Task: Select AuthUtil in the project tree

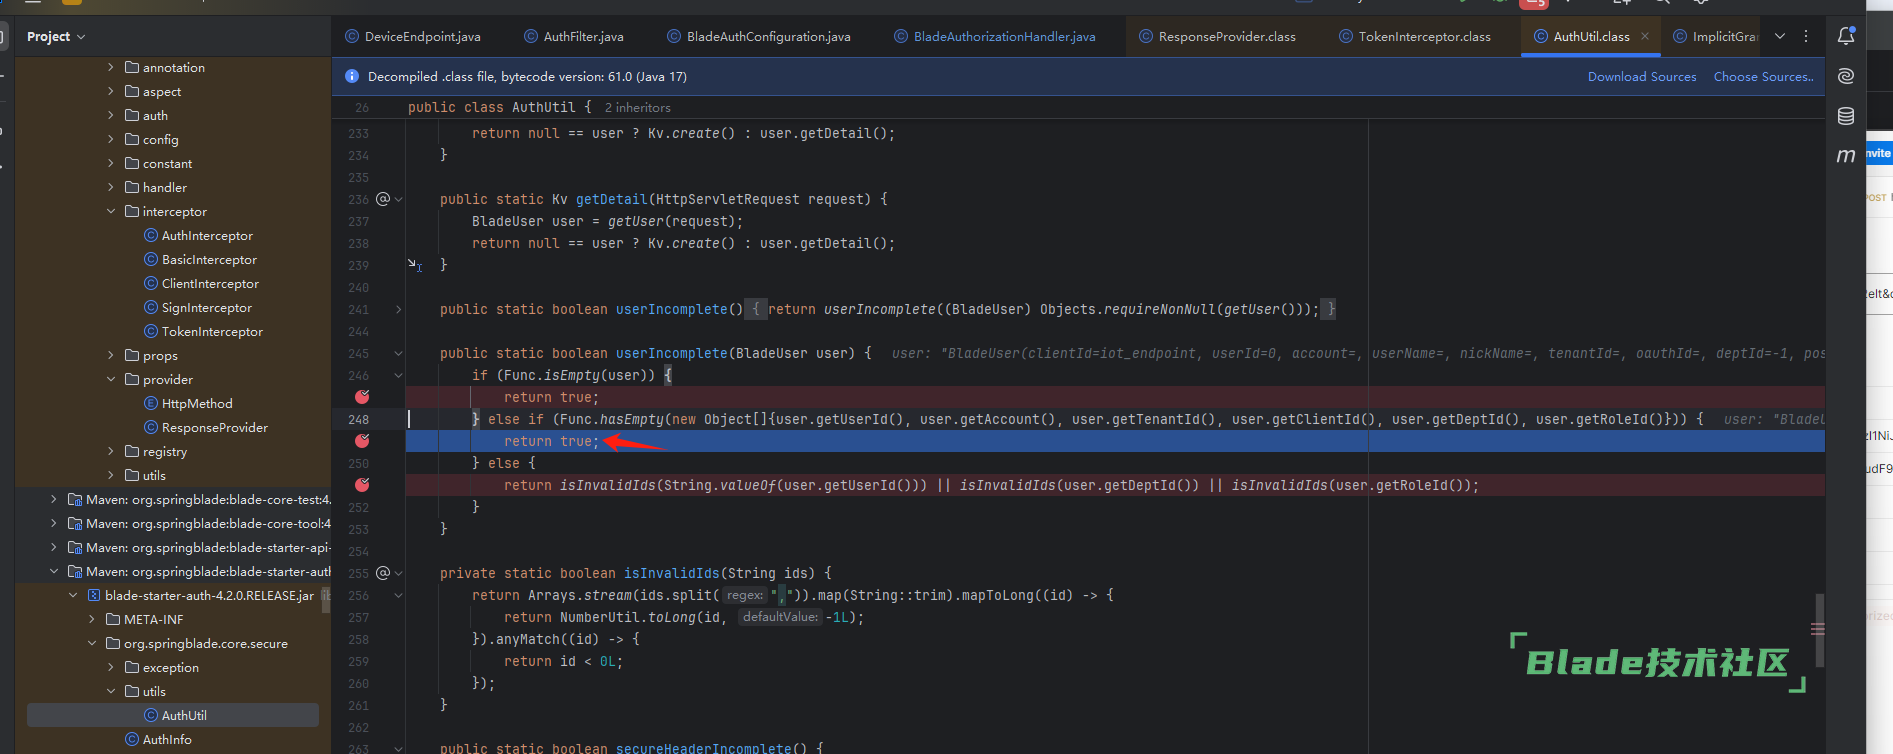Action: click(x=173, y=715)
